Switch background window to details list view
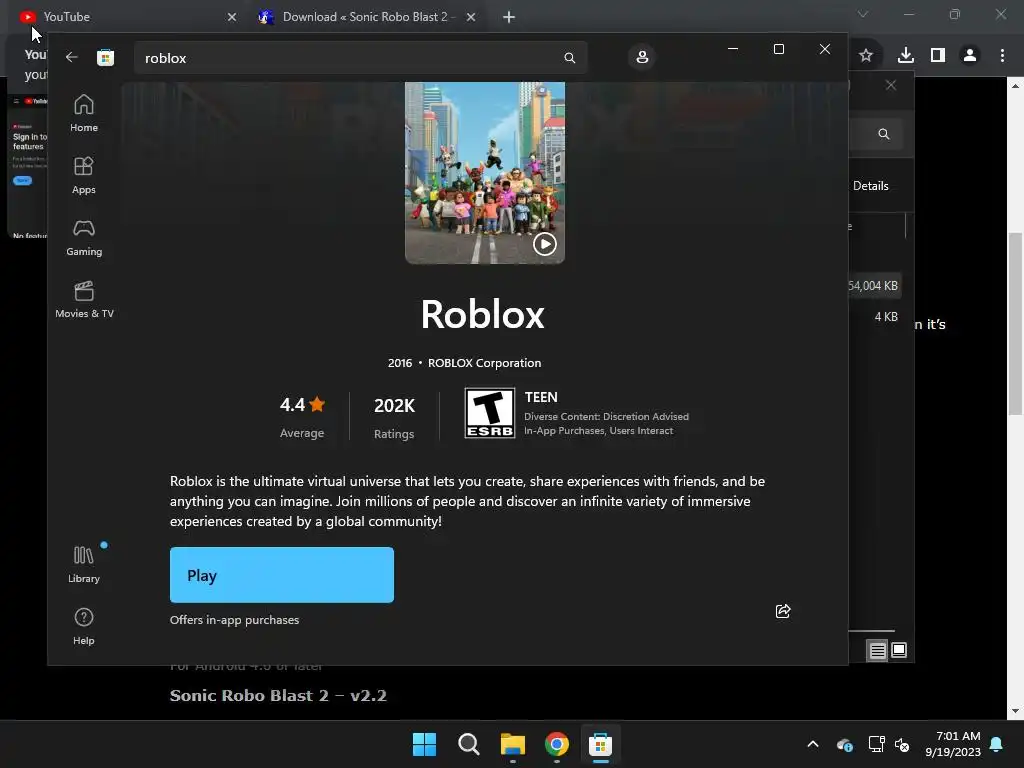Viewport: 1024px width, 768px height. click(x=878, y=650)
